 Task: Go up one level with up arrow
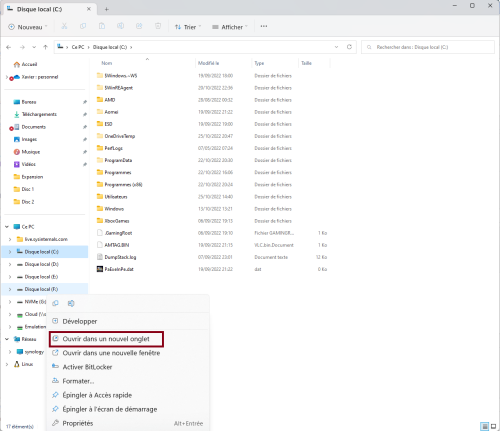[x=45, y=47]
